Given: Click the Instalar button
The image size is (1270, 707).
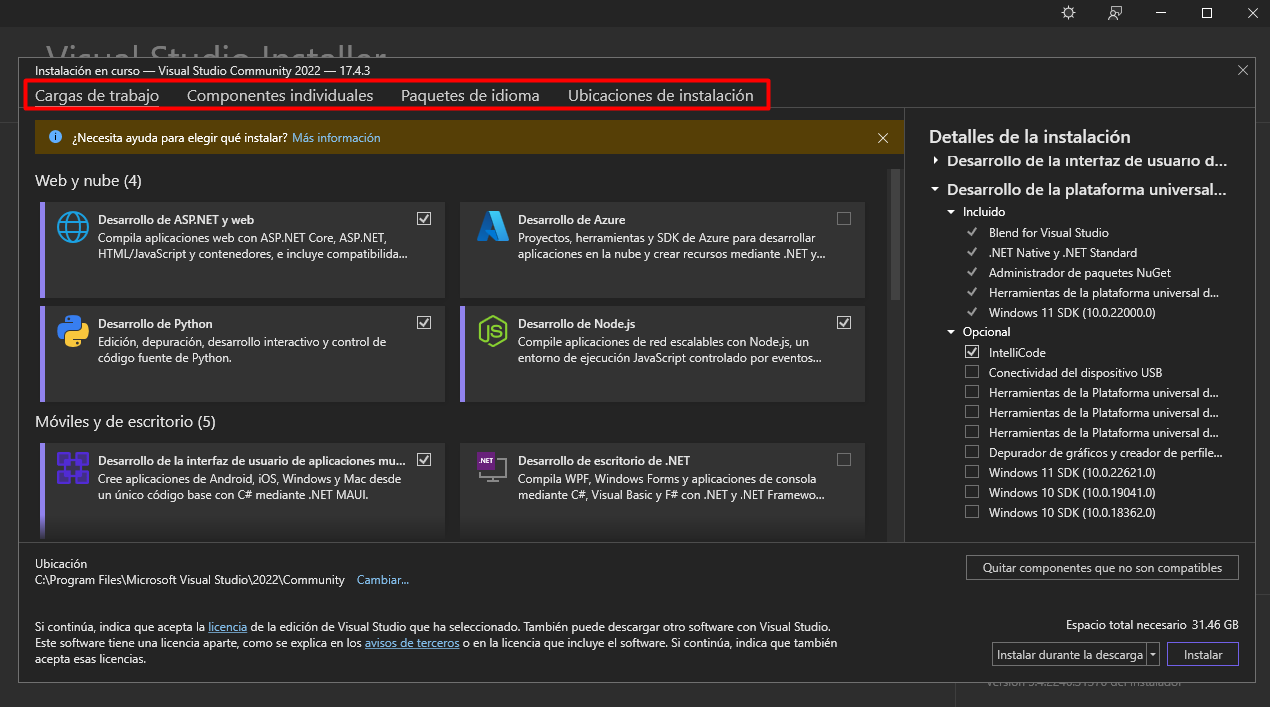Looking at the screenshot, I should click(x=1202, y=655).
